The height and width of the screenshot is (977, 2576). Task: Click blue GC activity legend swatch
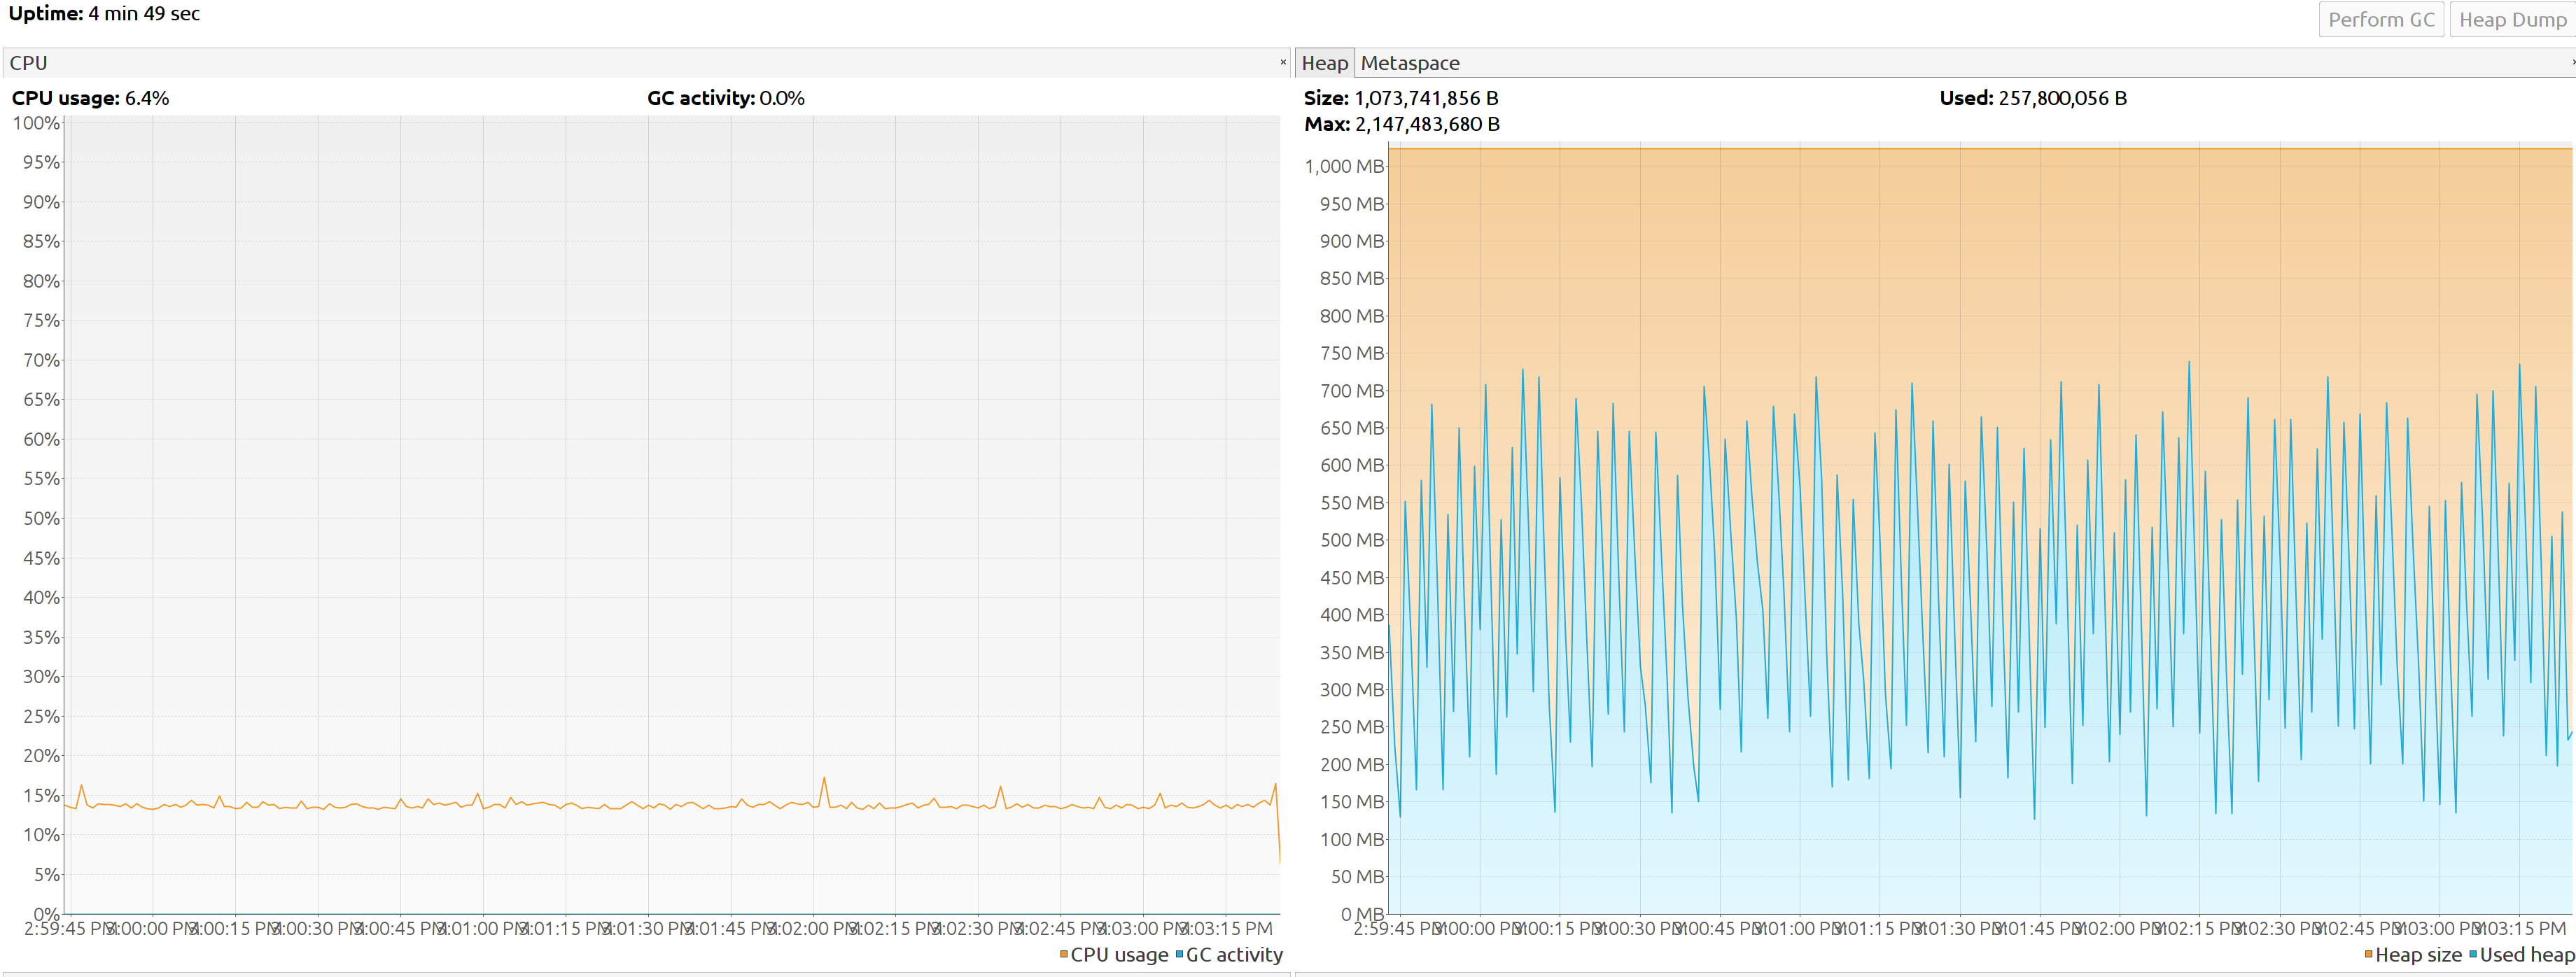point(1179,954)
